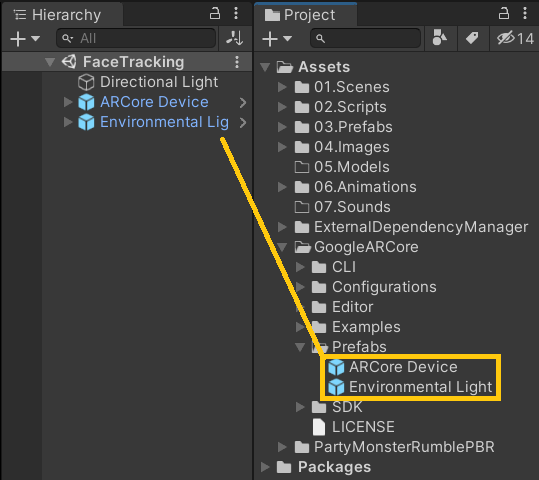Toggle the Hierarchy panel lock icon
539x480 pixels.
click(215, 14)
